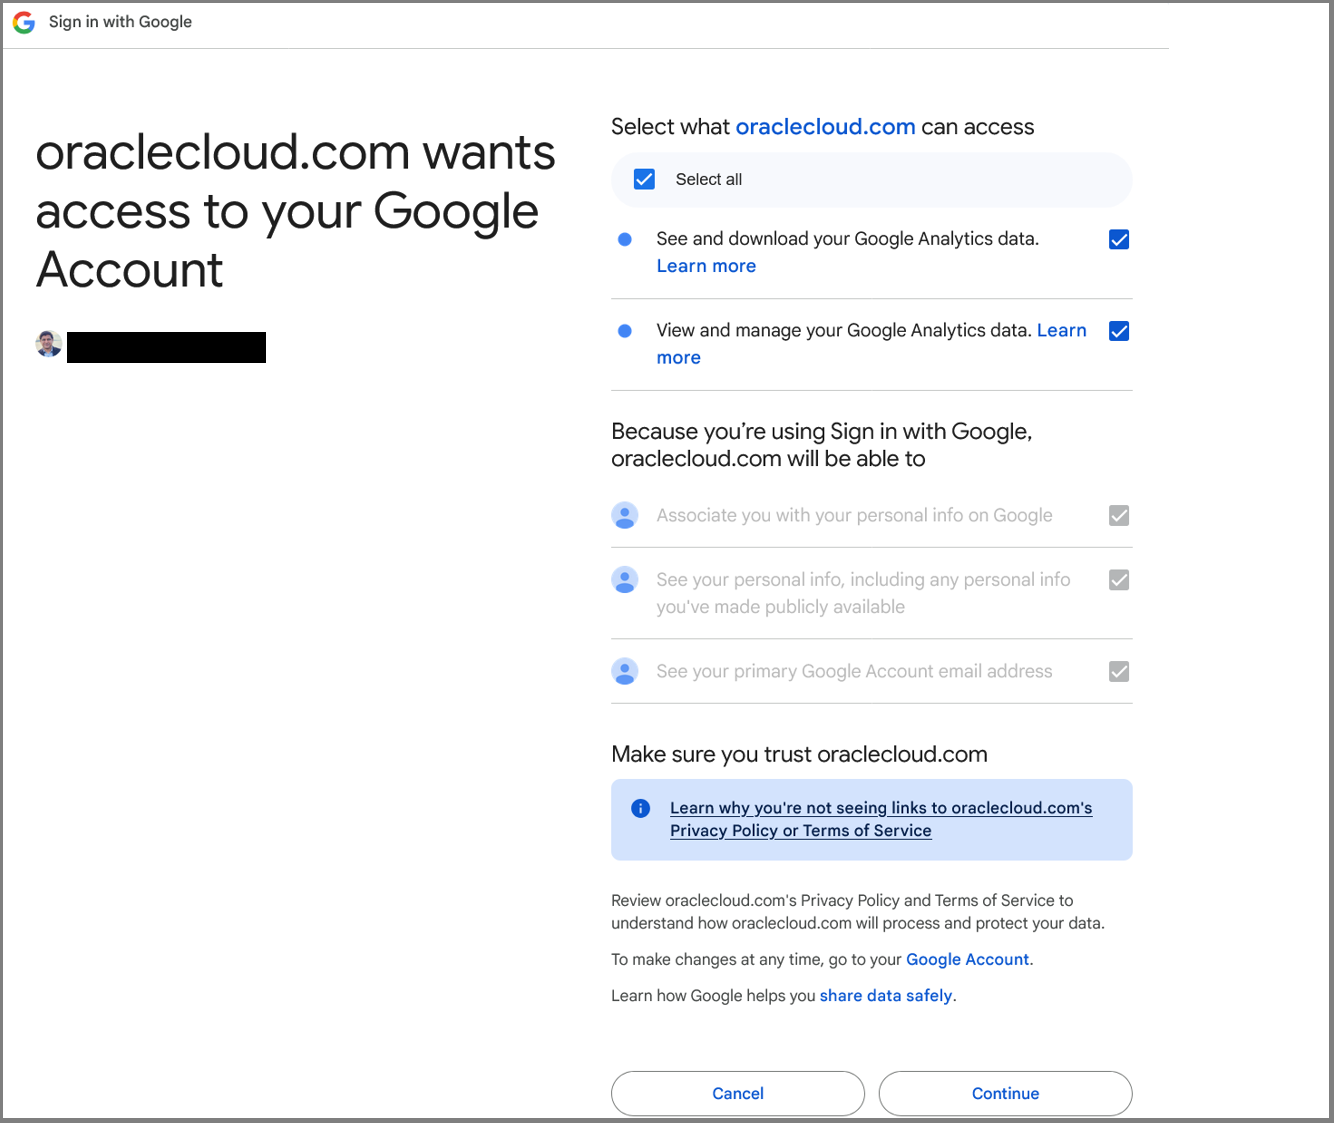The width and height of the screenshot is (1339, 1123).
Task: Click the disabled checkbox for personal info association
Action: 1118,515
